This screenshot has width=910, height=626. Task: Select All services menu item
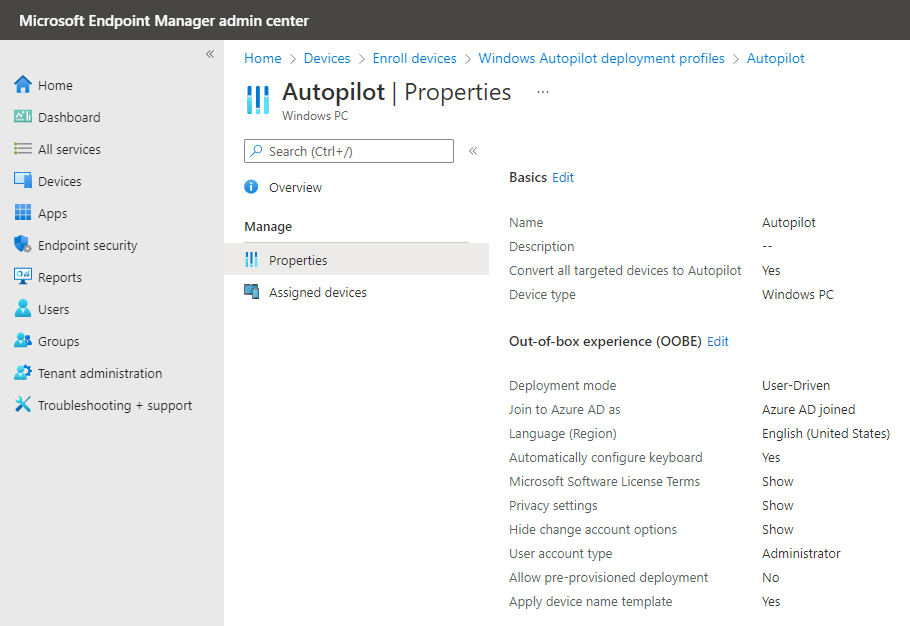69,149
